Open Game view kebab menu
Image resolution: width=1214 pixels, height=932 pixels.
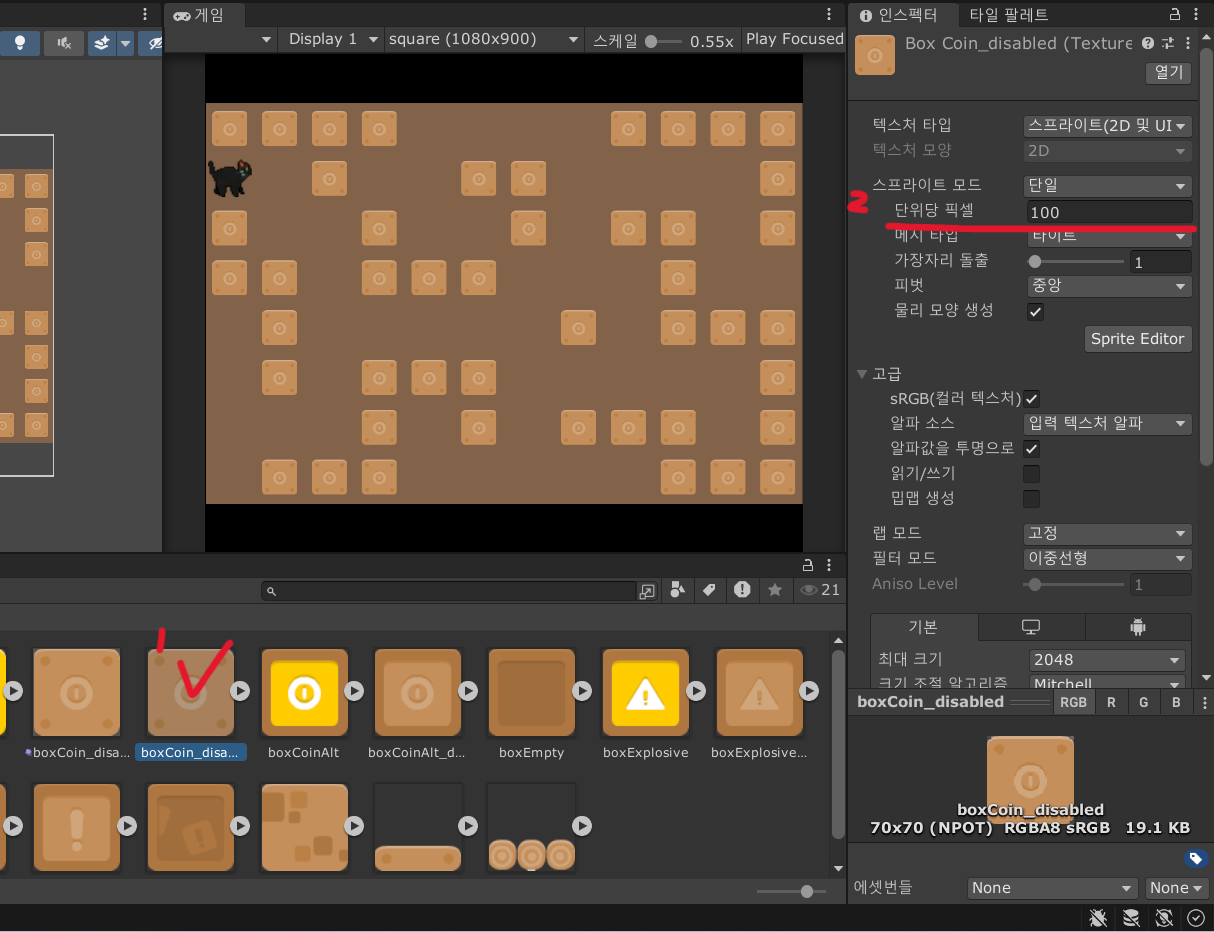829,14
